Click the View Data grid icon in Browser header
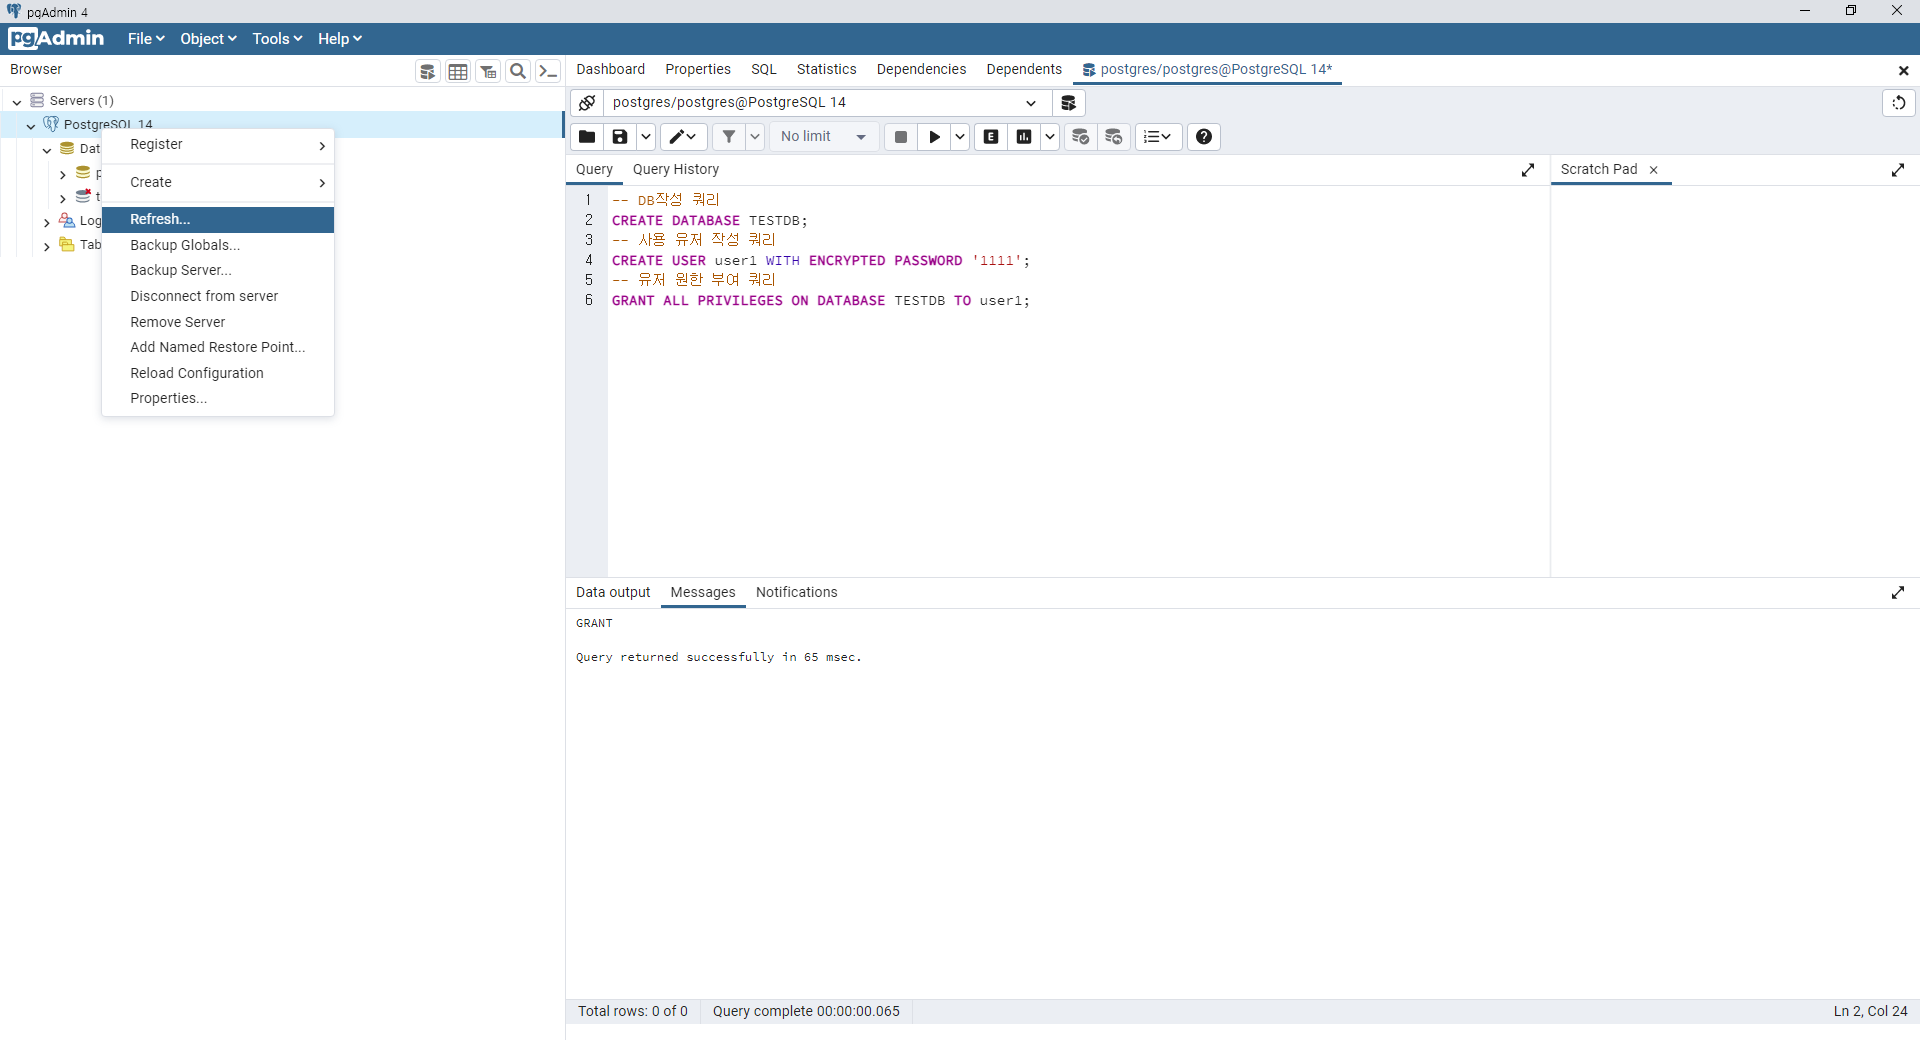The height and width of the screenshot is (1040, 1920). pos(458,71)
